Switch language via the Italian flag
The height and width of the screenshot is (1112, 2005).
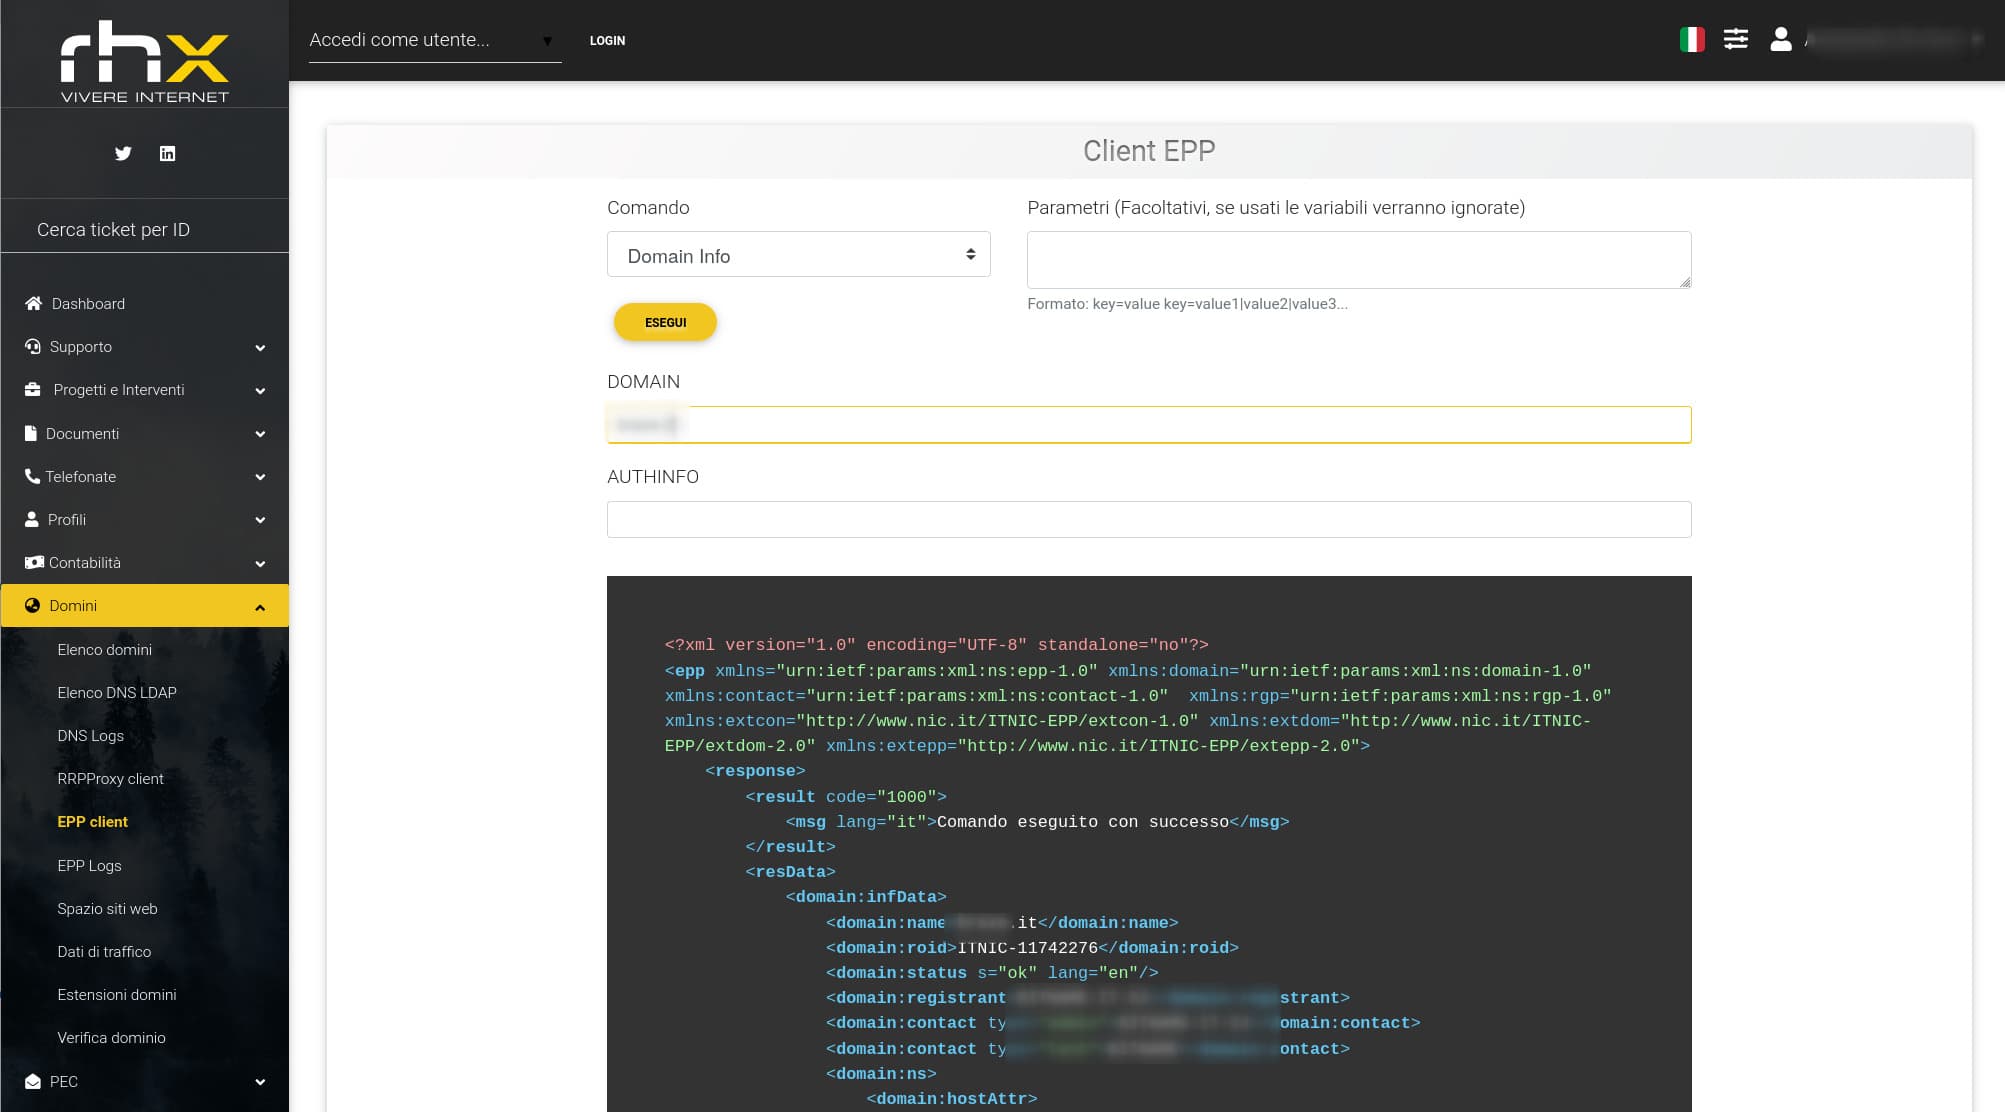(x=1692, y=40)
